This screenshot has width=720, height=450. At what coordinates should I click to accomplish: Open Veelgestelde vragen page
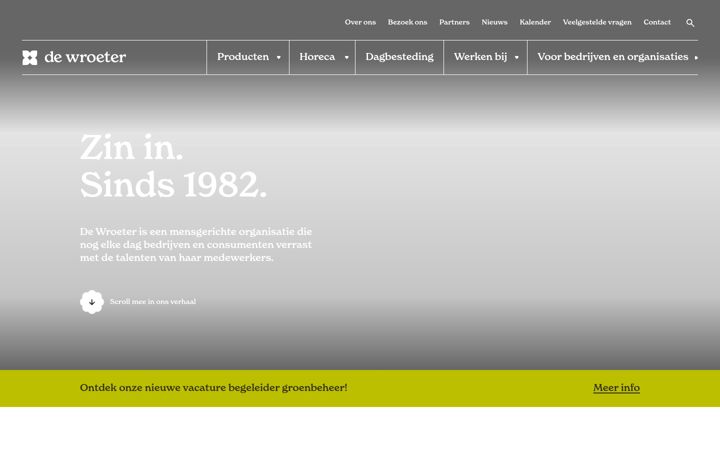(x=597, y=22)
